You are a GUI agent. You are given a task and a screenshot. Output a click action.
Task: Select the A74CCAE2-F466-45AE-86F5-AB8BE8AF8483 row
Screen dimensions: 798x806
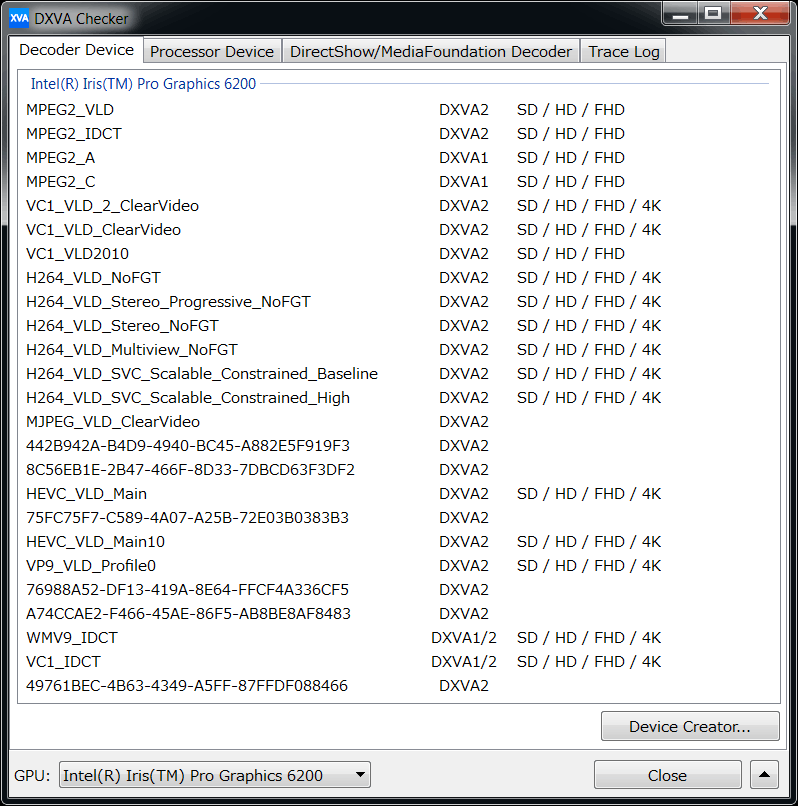pos(398,613)
